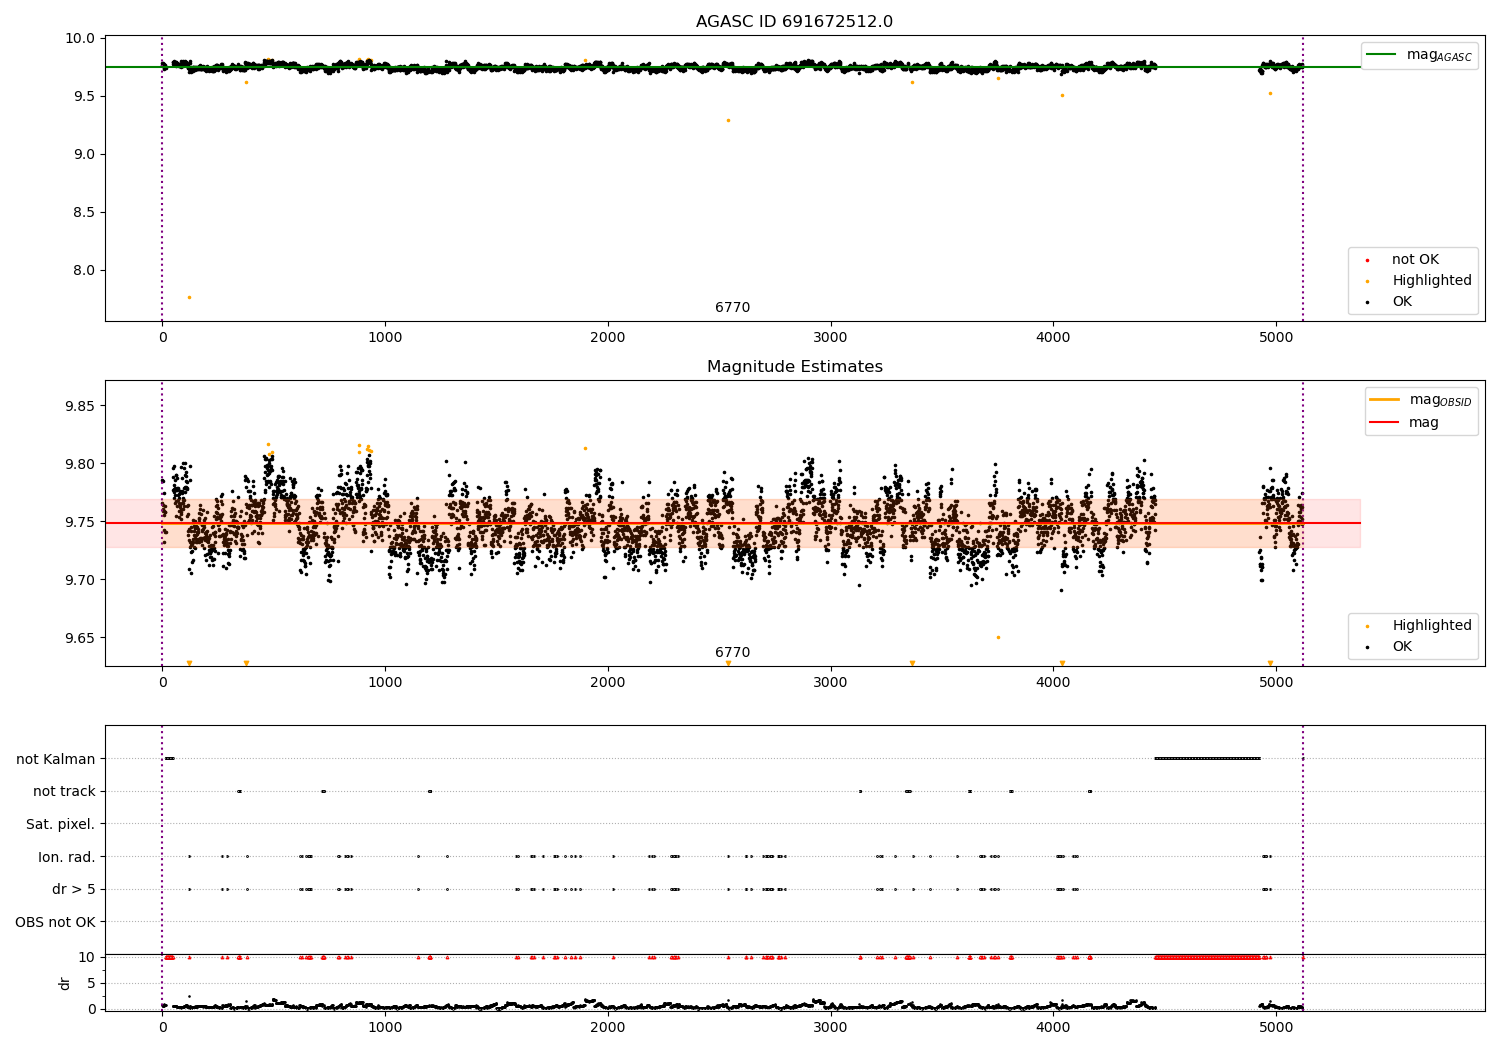The image size is (1500, 1050).
Task: Click the '9.80' y-axis tick label
Action: [x=79, y=465]
